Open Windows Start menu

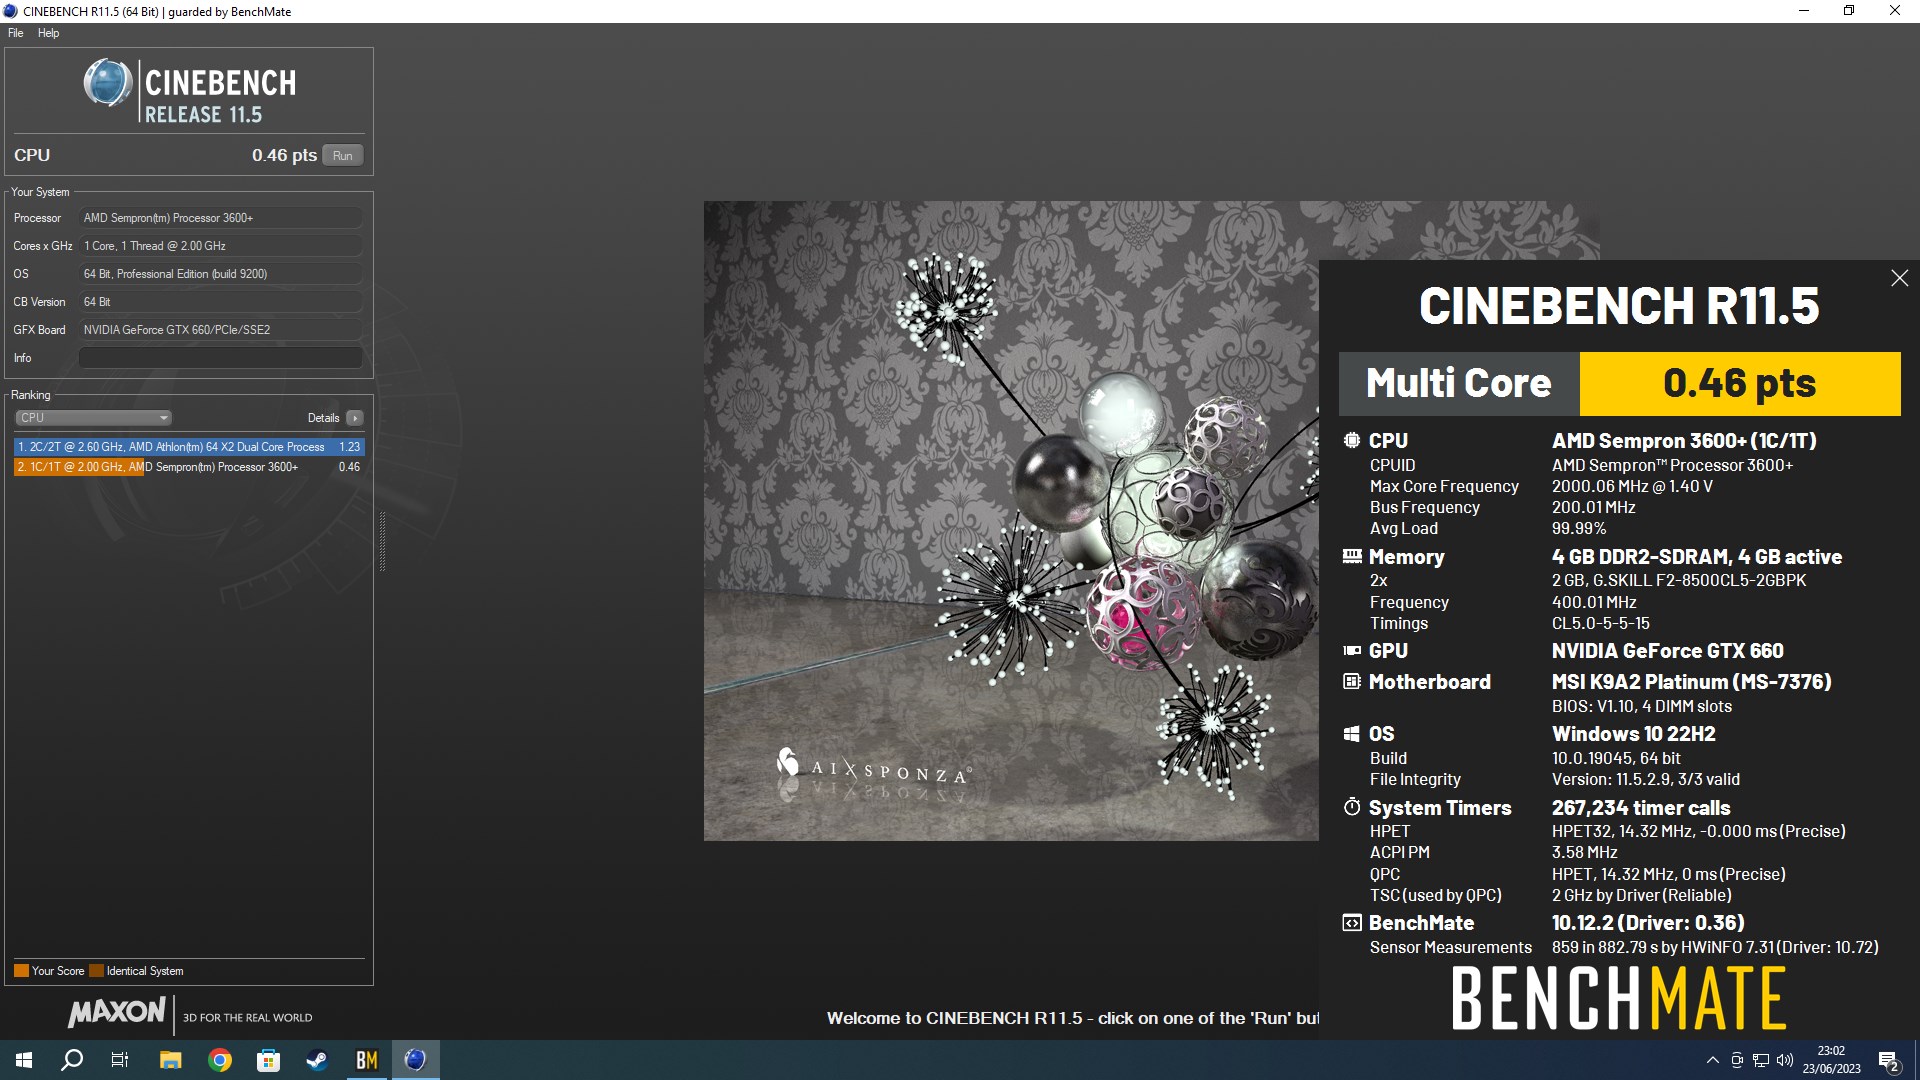(24, 1060)
